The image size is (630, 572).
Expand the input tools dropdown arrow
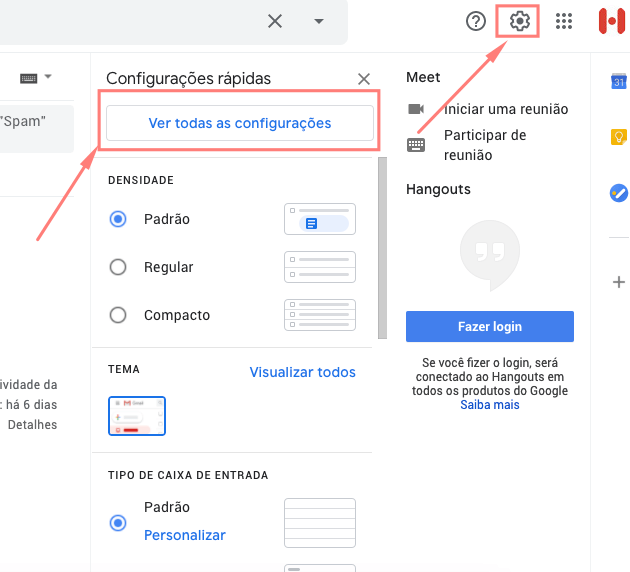[x=48, y=76]
